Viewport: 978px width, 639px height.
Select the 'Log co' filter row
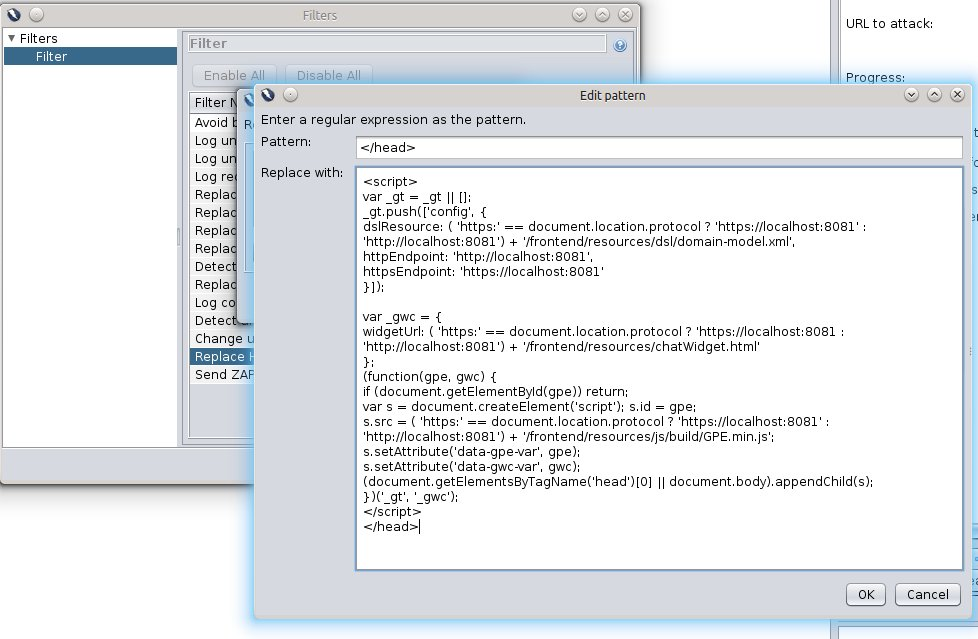coord(215,303)
